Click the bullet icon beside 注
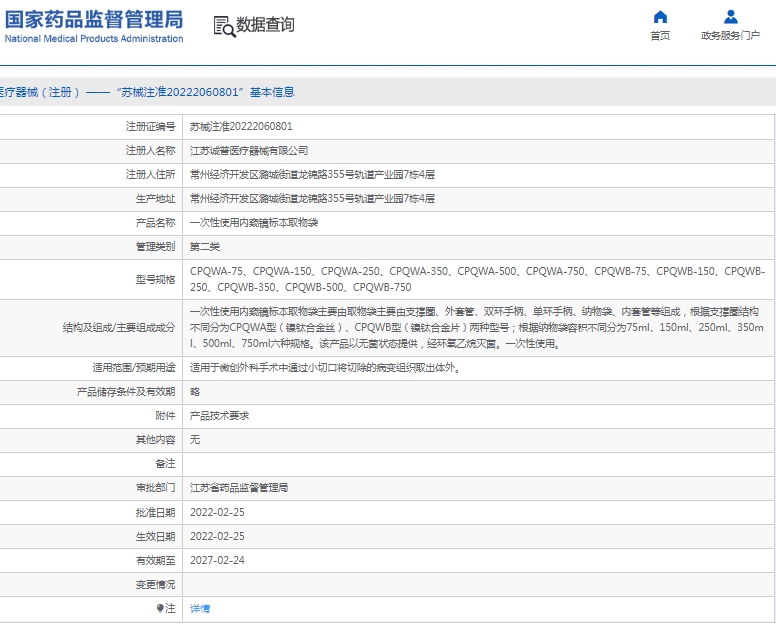Image resolution: width=776 pixels, height=630 pixels. [160, 608]
